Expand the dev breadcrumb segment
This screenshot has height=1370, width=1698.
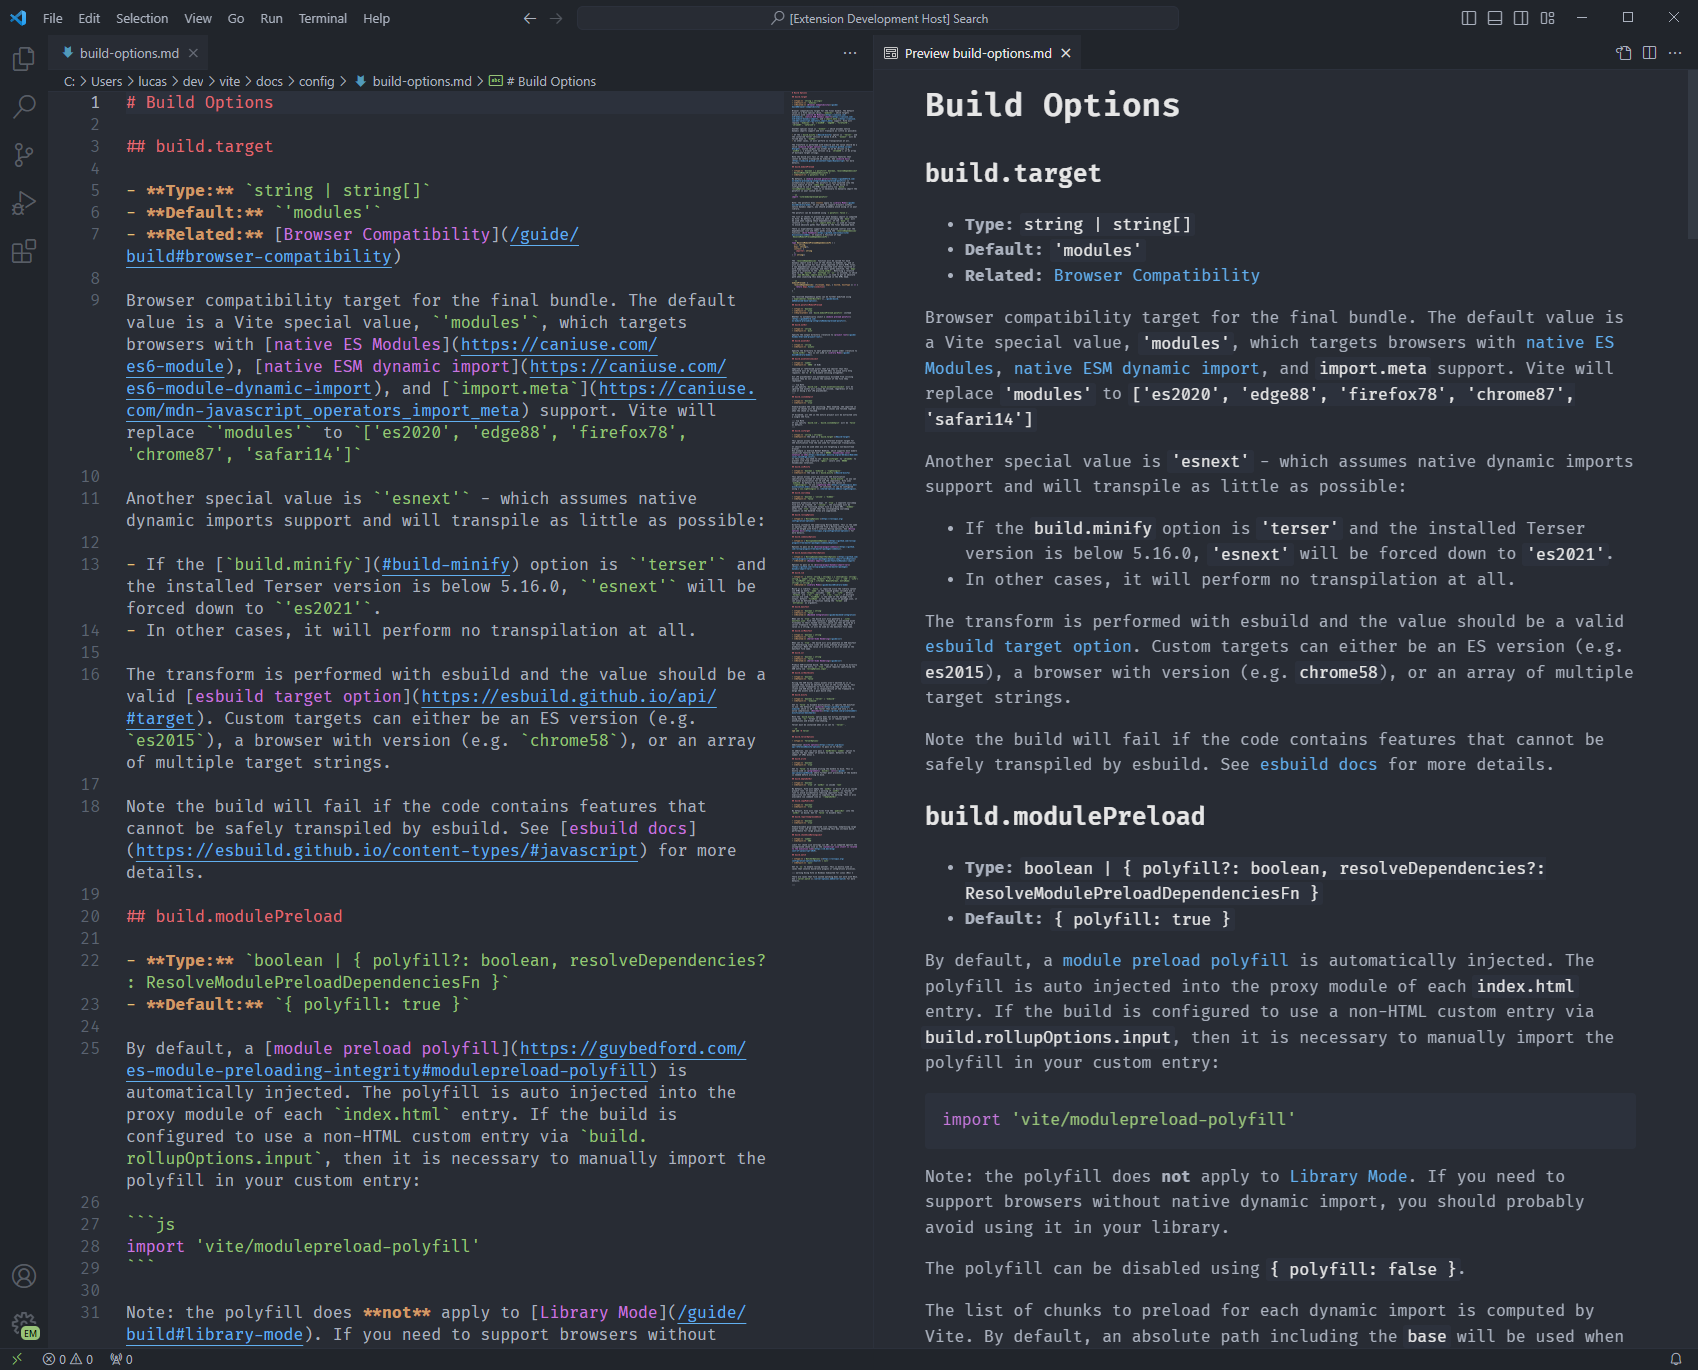[193, 81]
